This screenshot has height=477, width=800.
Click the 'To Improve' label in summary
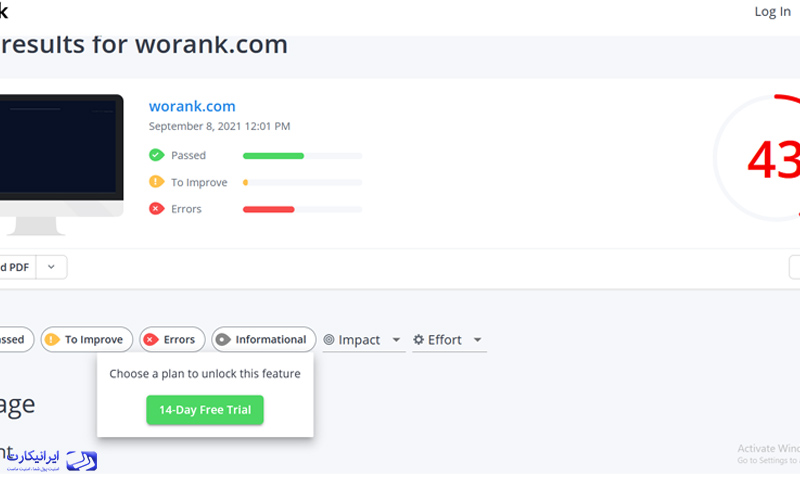[199, 182]
